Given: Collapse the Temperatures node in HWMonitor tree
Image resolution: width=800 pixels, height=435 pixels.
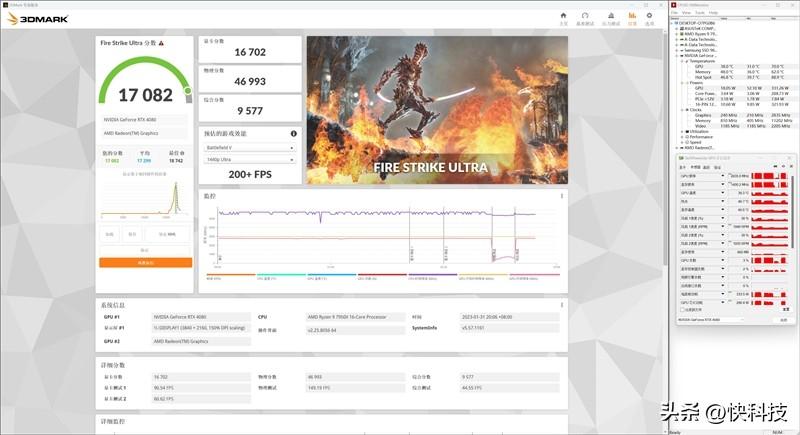Looking at the screenshot, I should (683, 61).
